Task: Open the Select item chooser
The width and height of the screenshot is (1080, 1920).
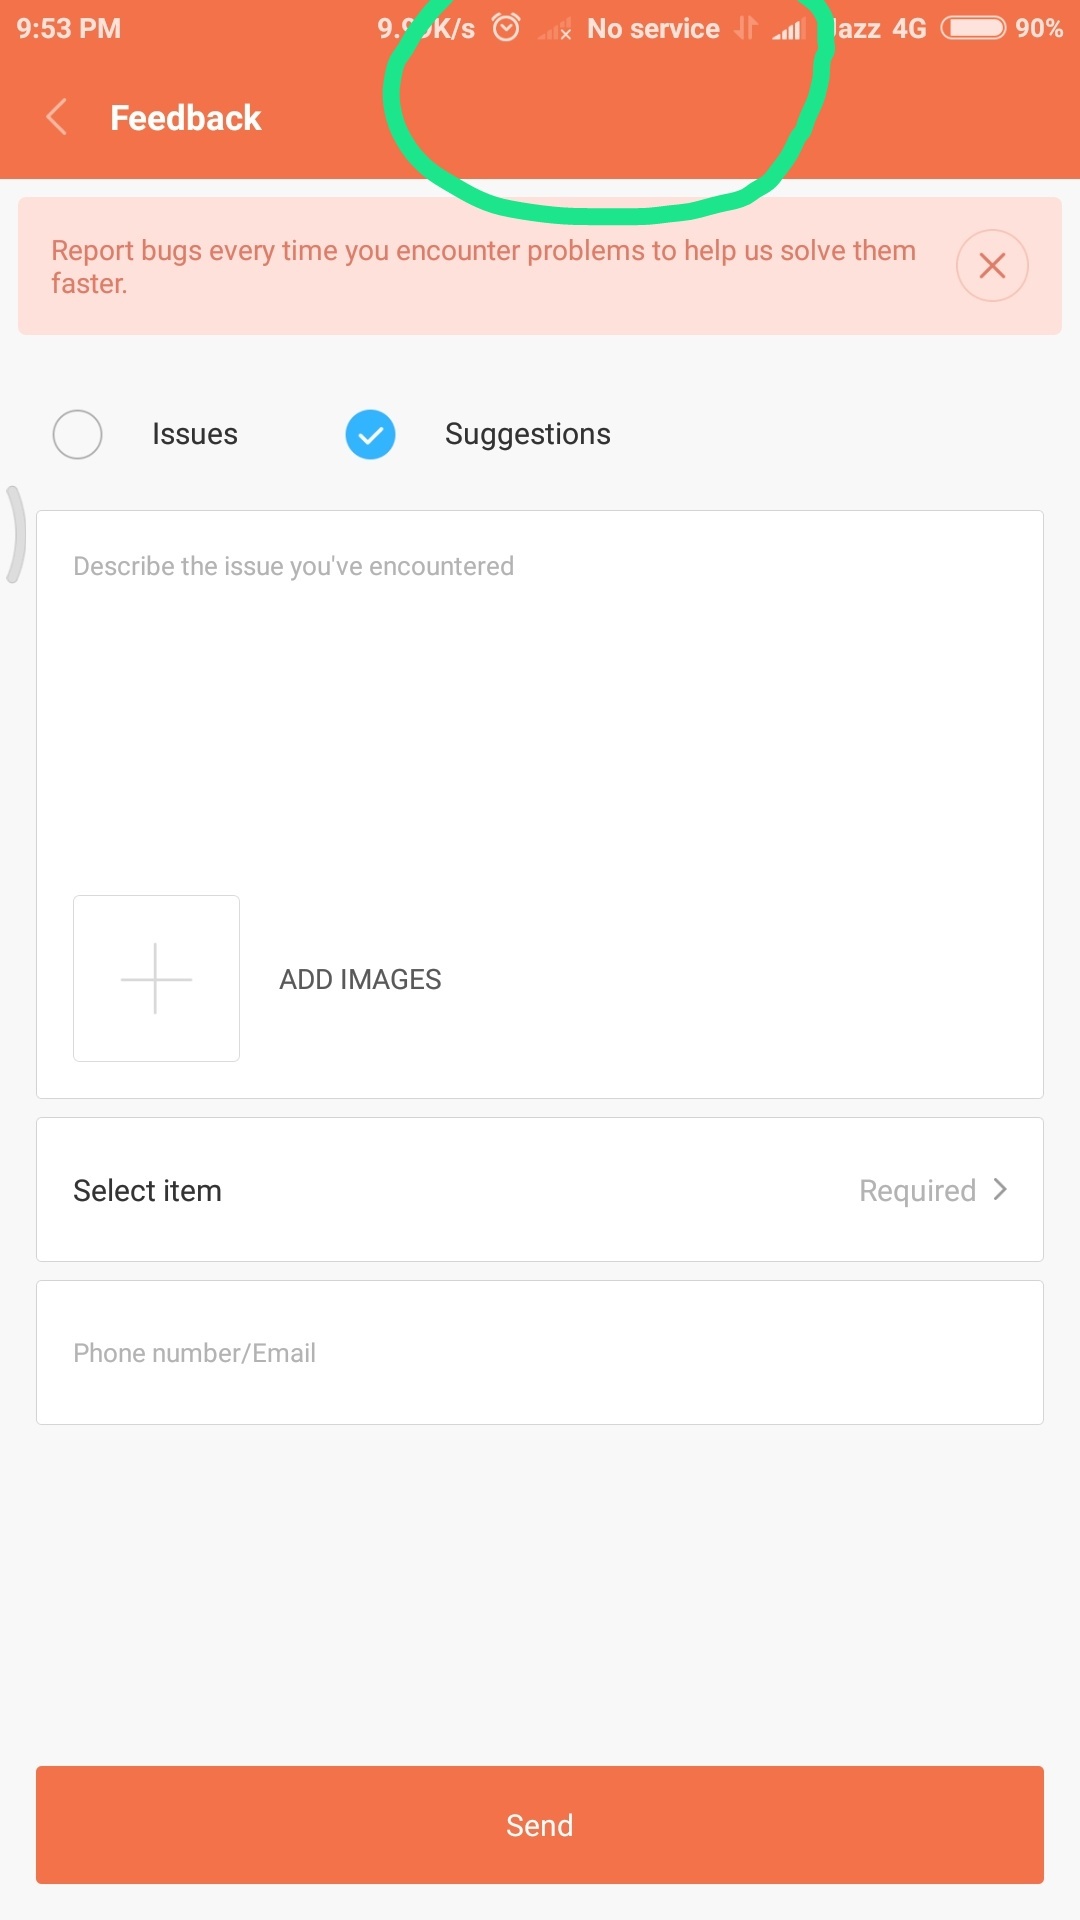Action: click(540, 1190)
